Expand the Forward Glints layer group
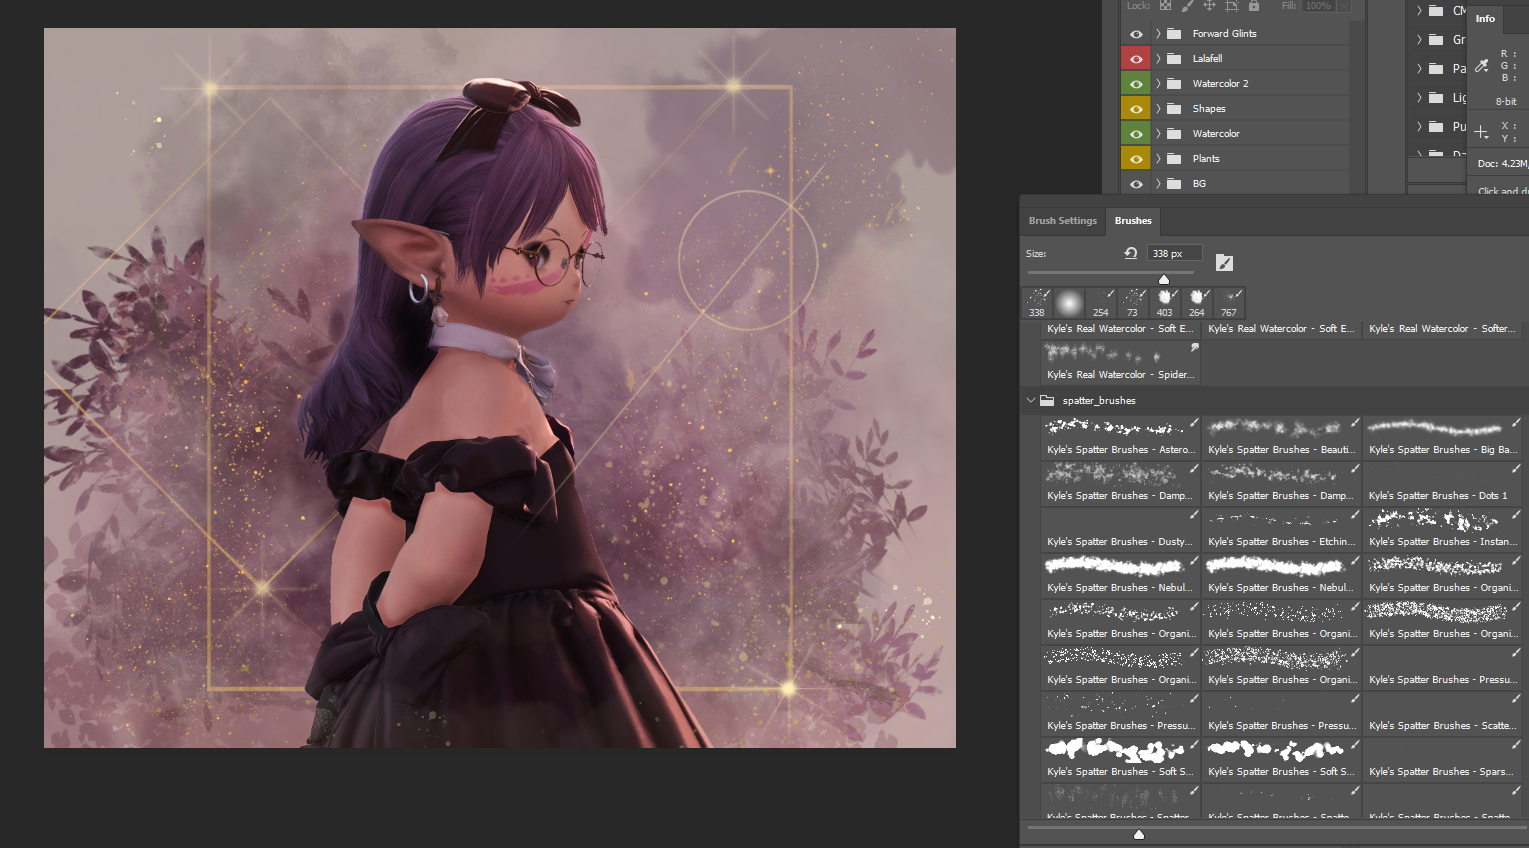The width and height of the screenshot is (1529, 848). (x=1158, y=34)
